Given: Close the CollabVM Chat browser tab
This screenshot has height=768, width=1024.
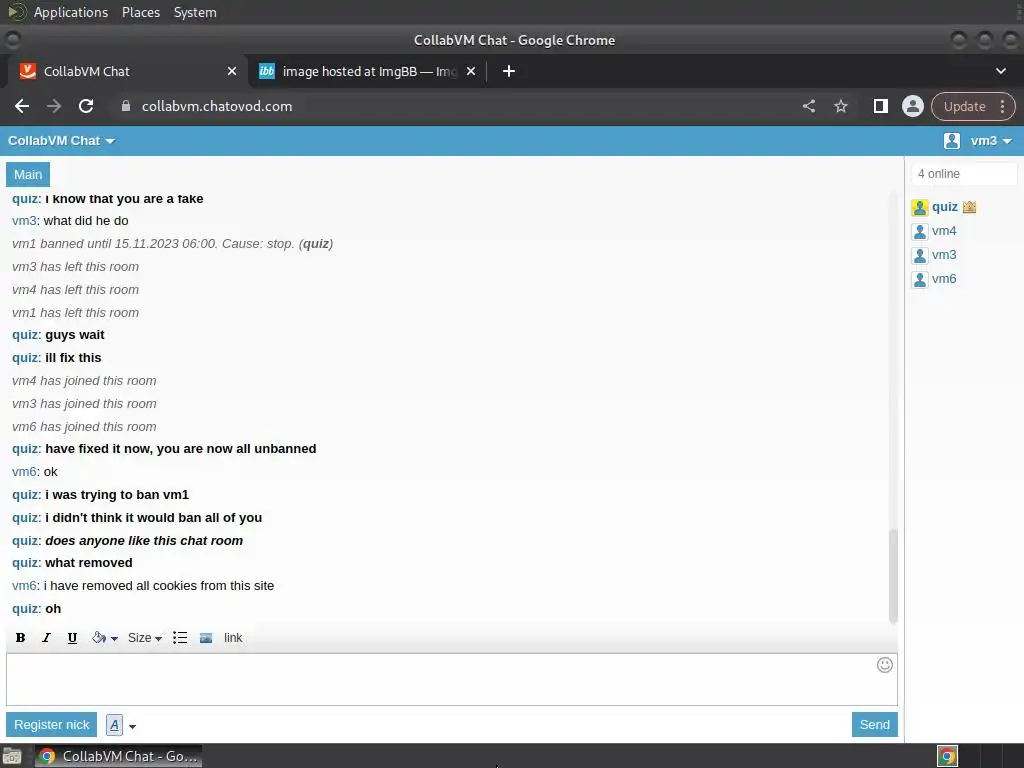Looking at the screenshot, I should point(232,71).
